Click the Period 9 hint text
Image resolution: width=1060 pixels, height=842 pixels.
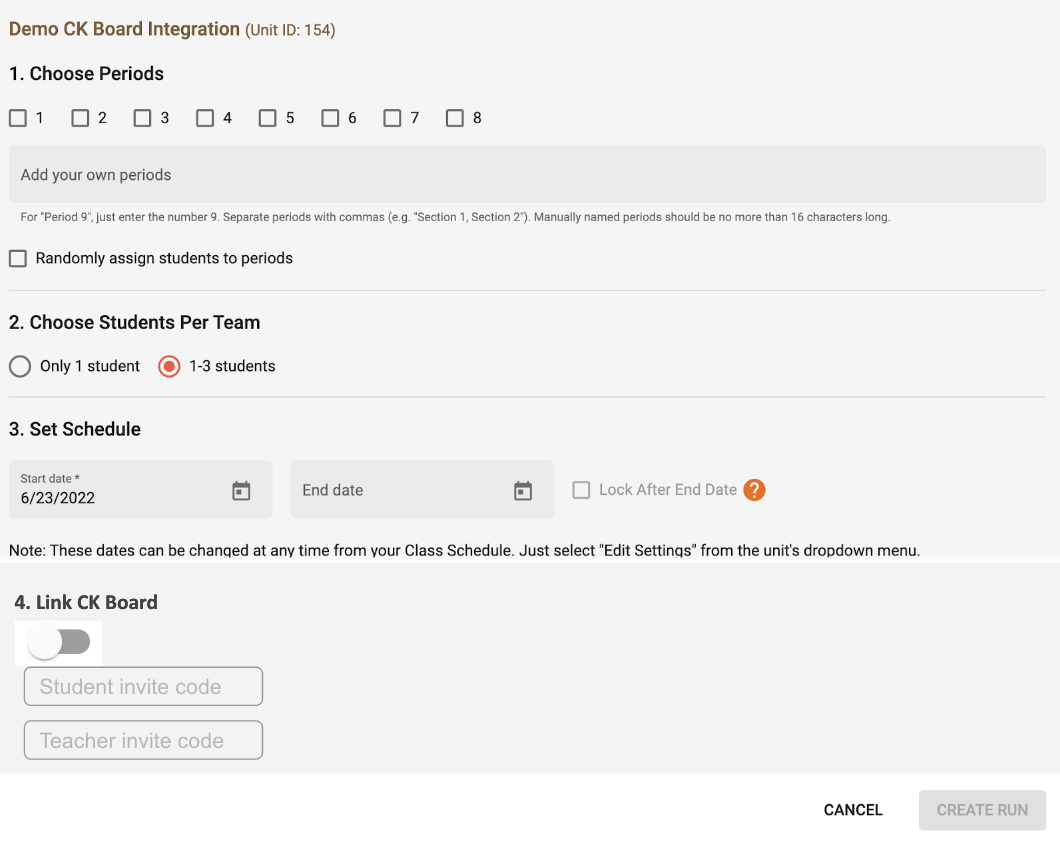click(455, 217)
